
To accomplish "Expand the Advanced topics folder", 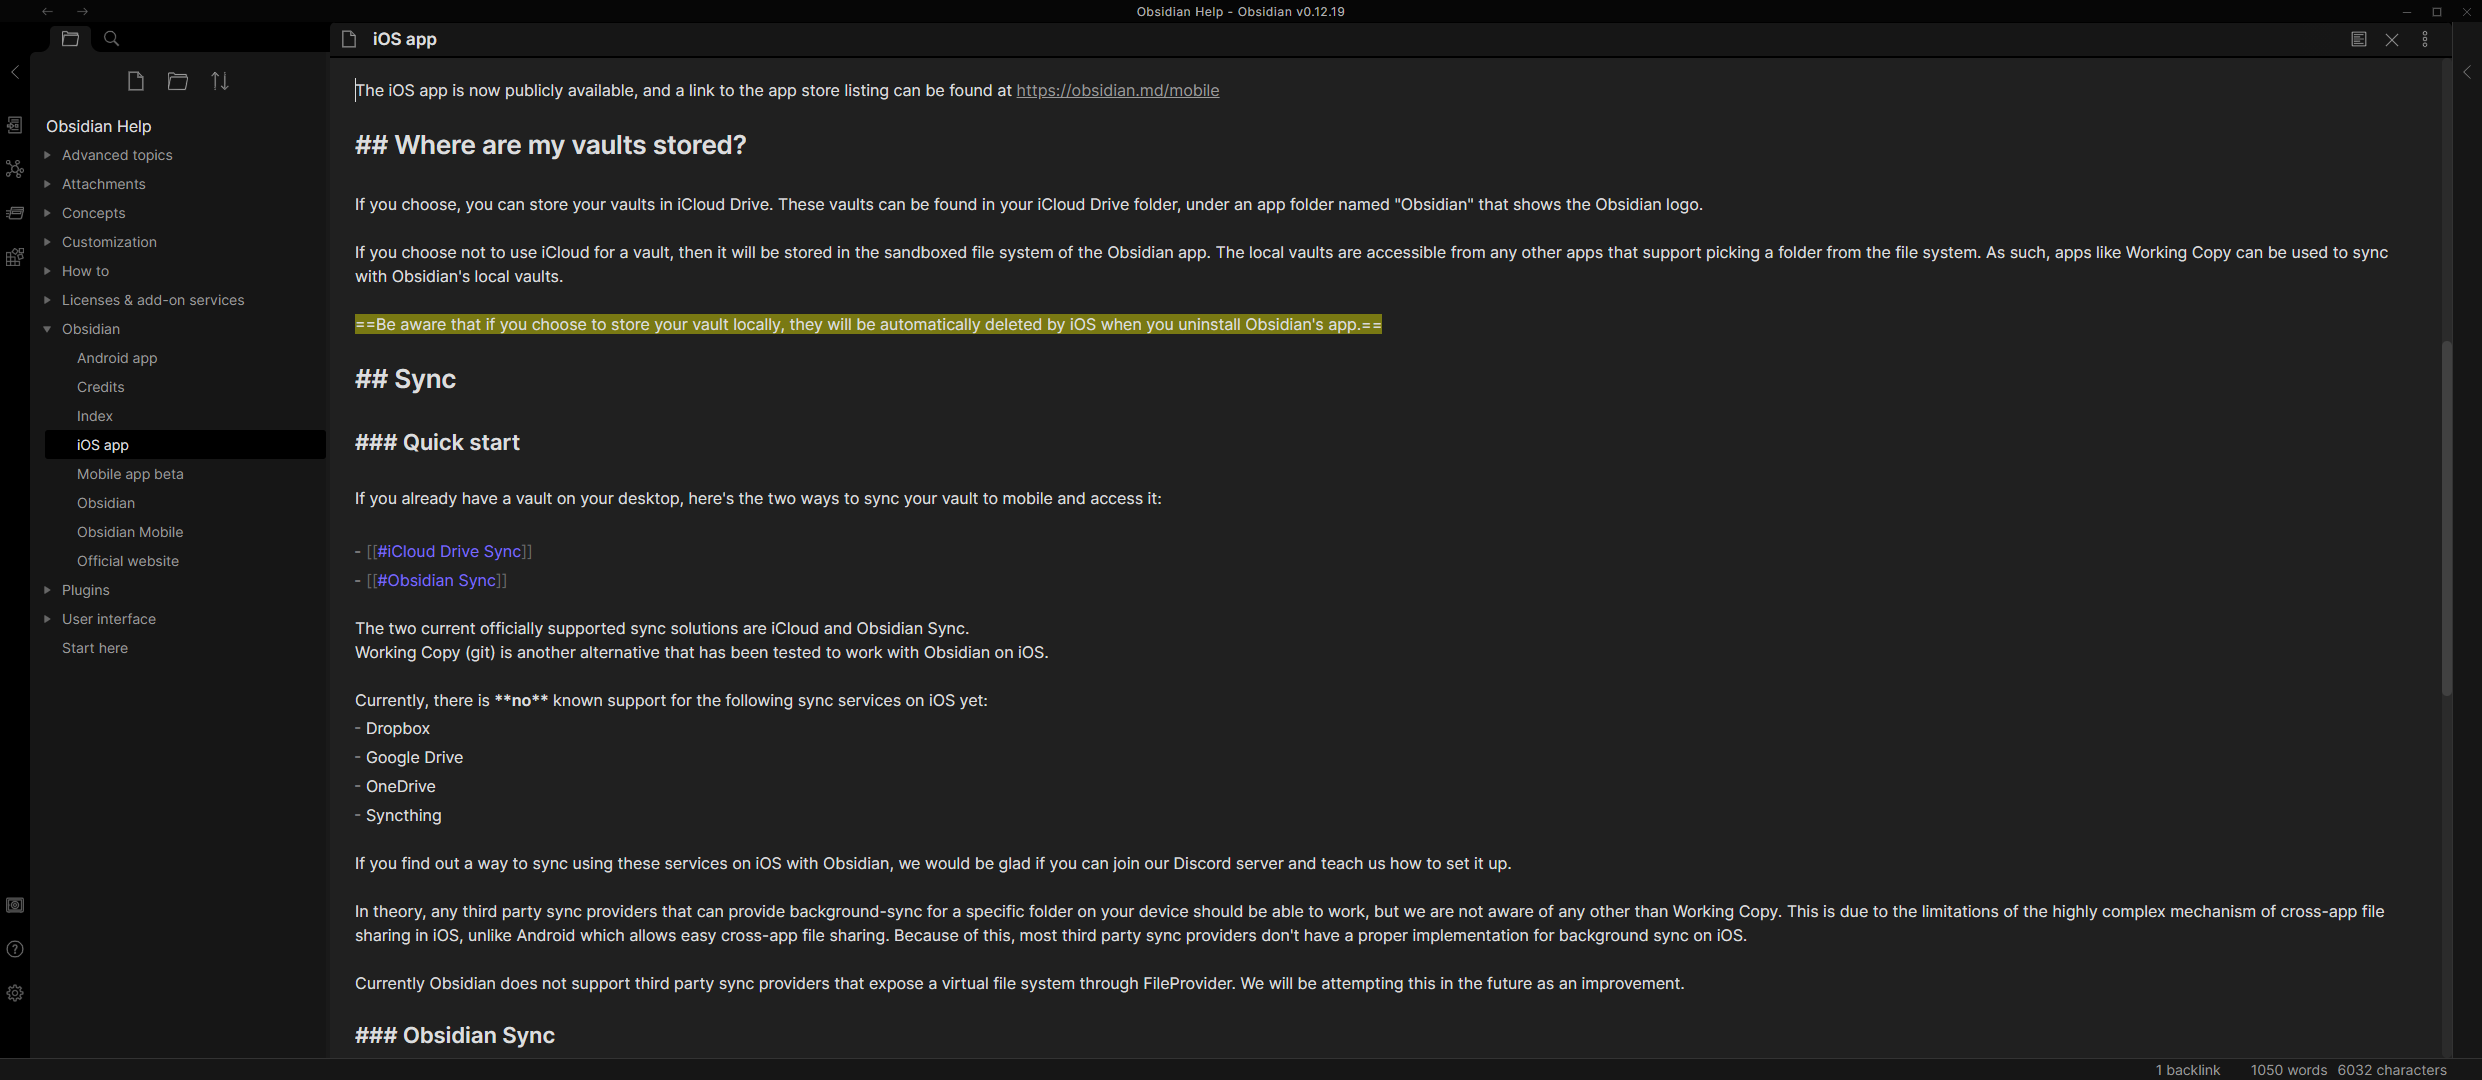I will click(47, 155).
